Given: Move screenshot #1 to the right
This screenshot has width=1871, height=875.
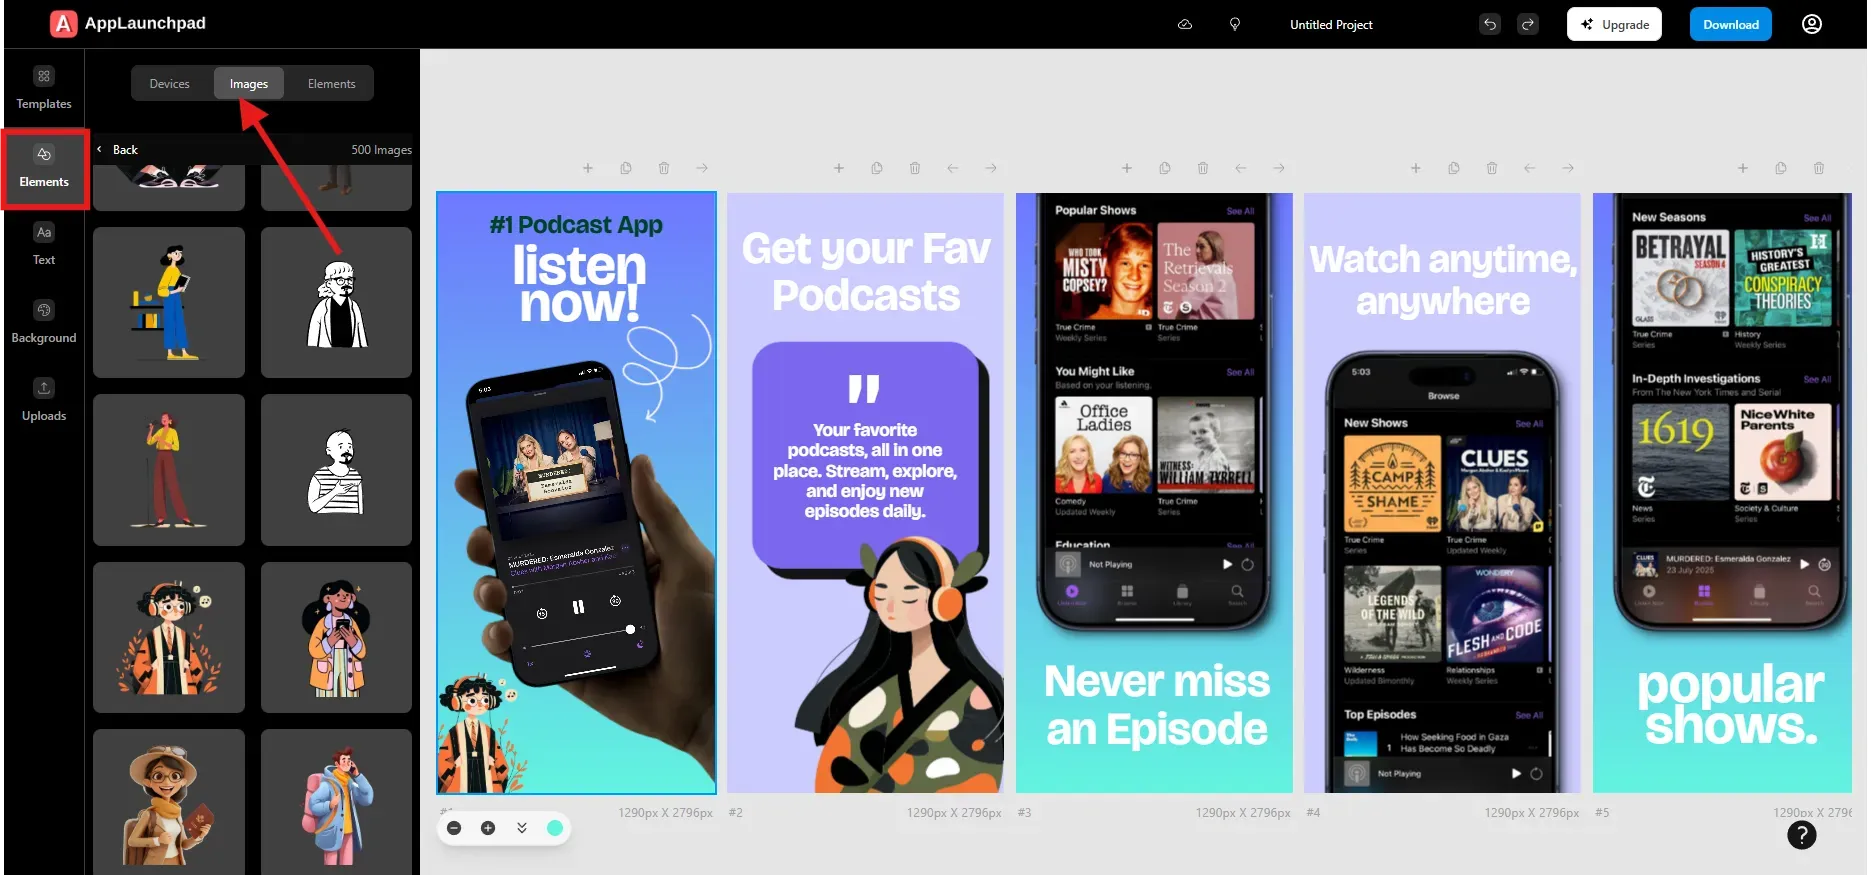Looking at the screenshot, I should (x=702, y=168).
